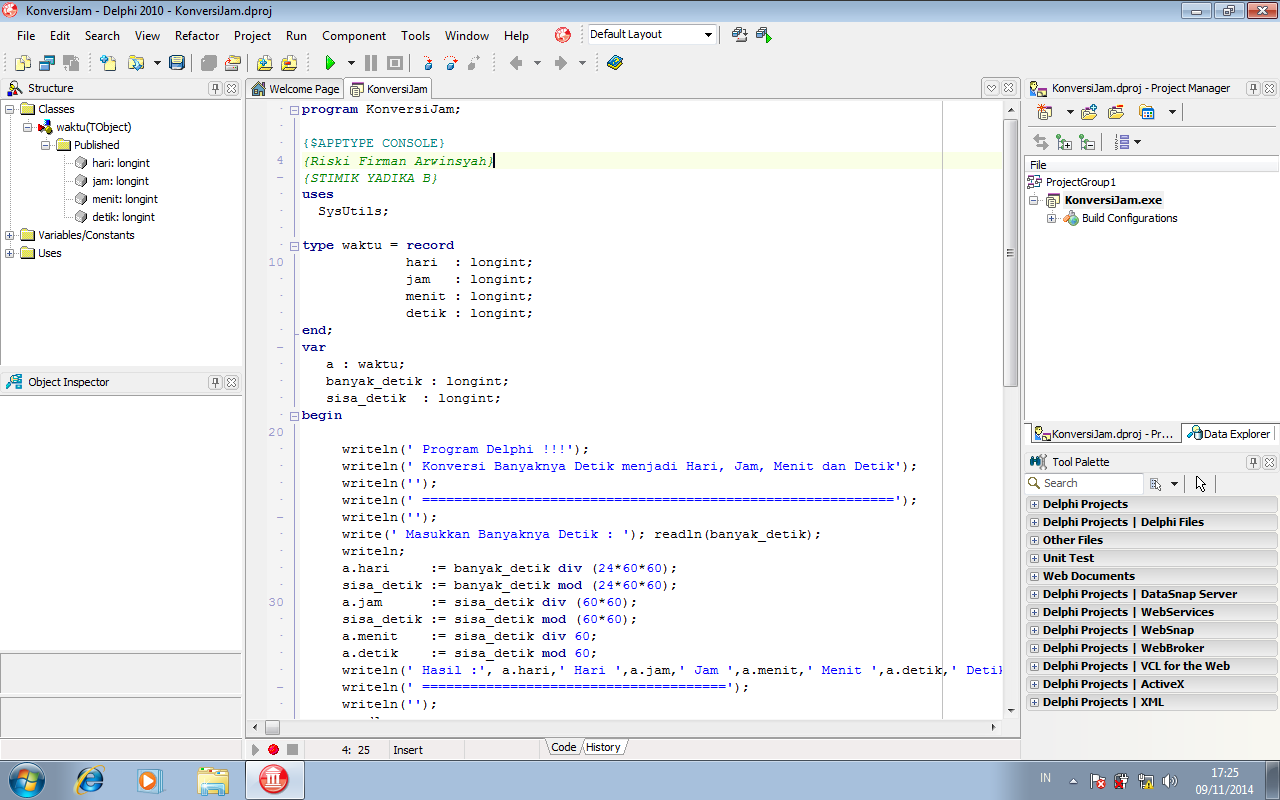Click the editor vertical scrollbar thumb
The height and width of the screenshot is (800, 1280).
point(1011,250)
